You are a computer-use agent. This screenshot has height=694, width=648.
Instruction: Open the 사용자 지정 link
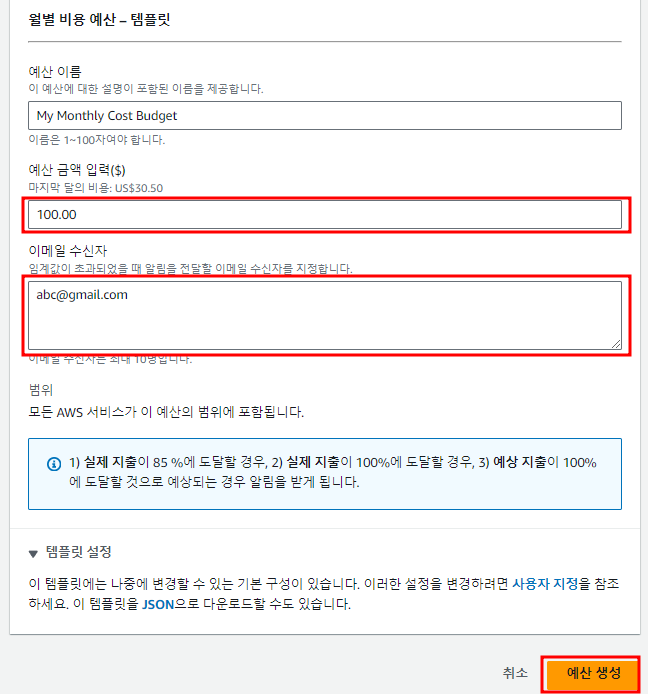tap(545, 584)
